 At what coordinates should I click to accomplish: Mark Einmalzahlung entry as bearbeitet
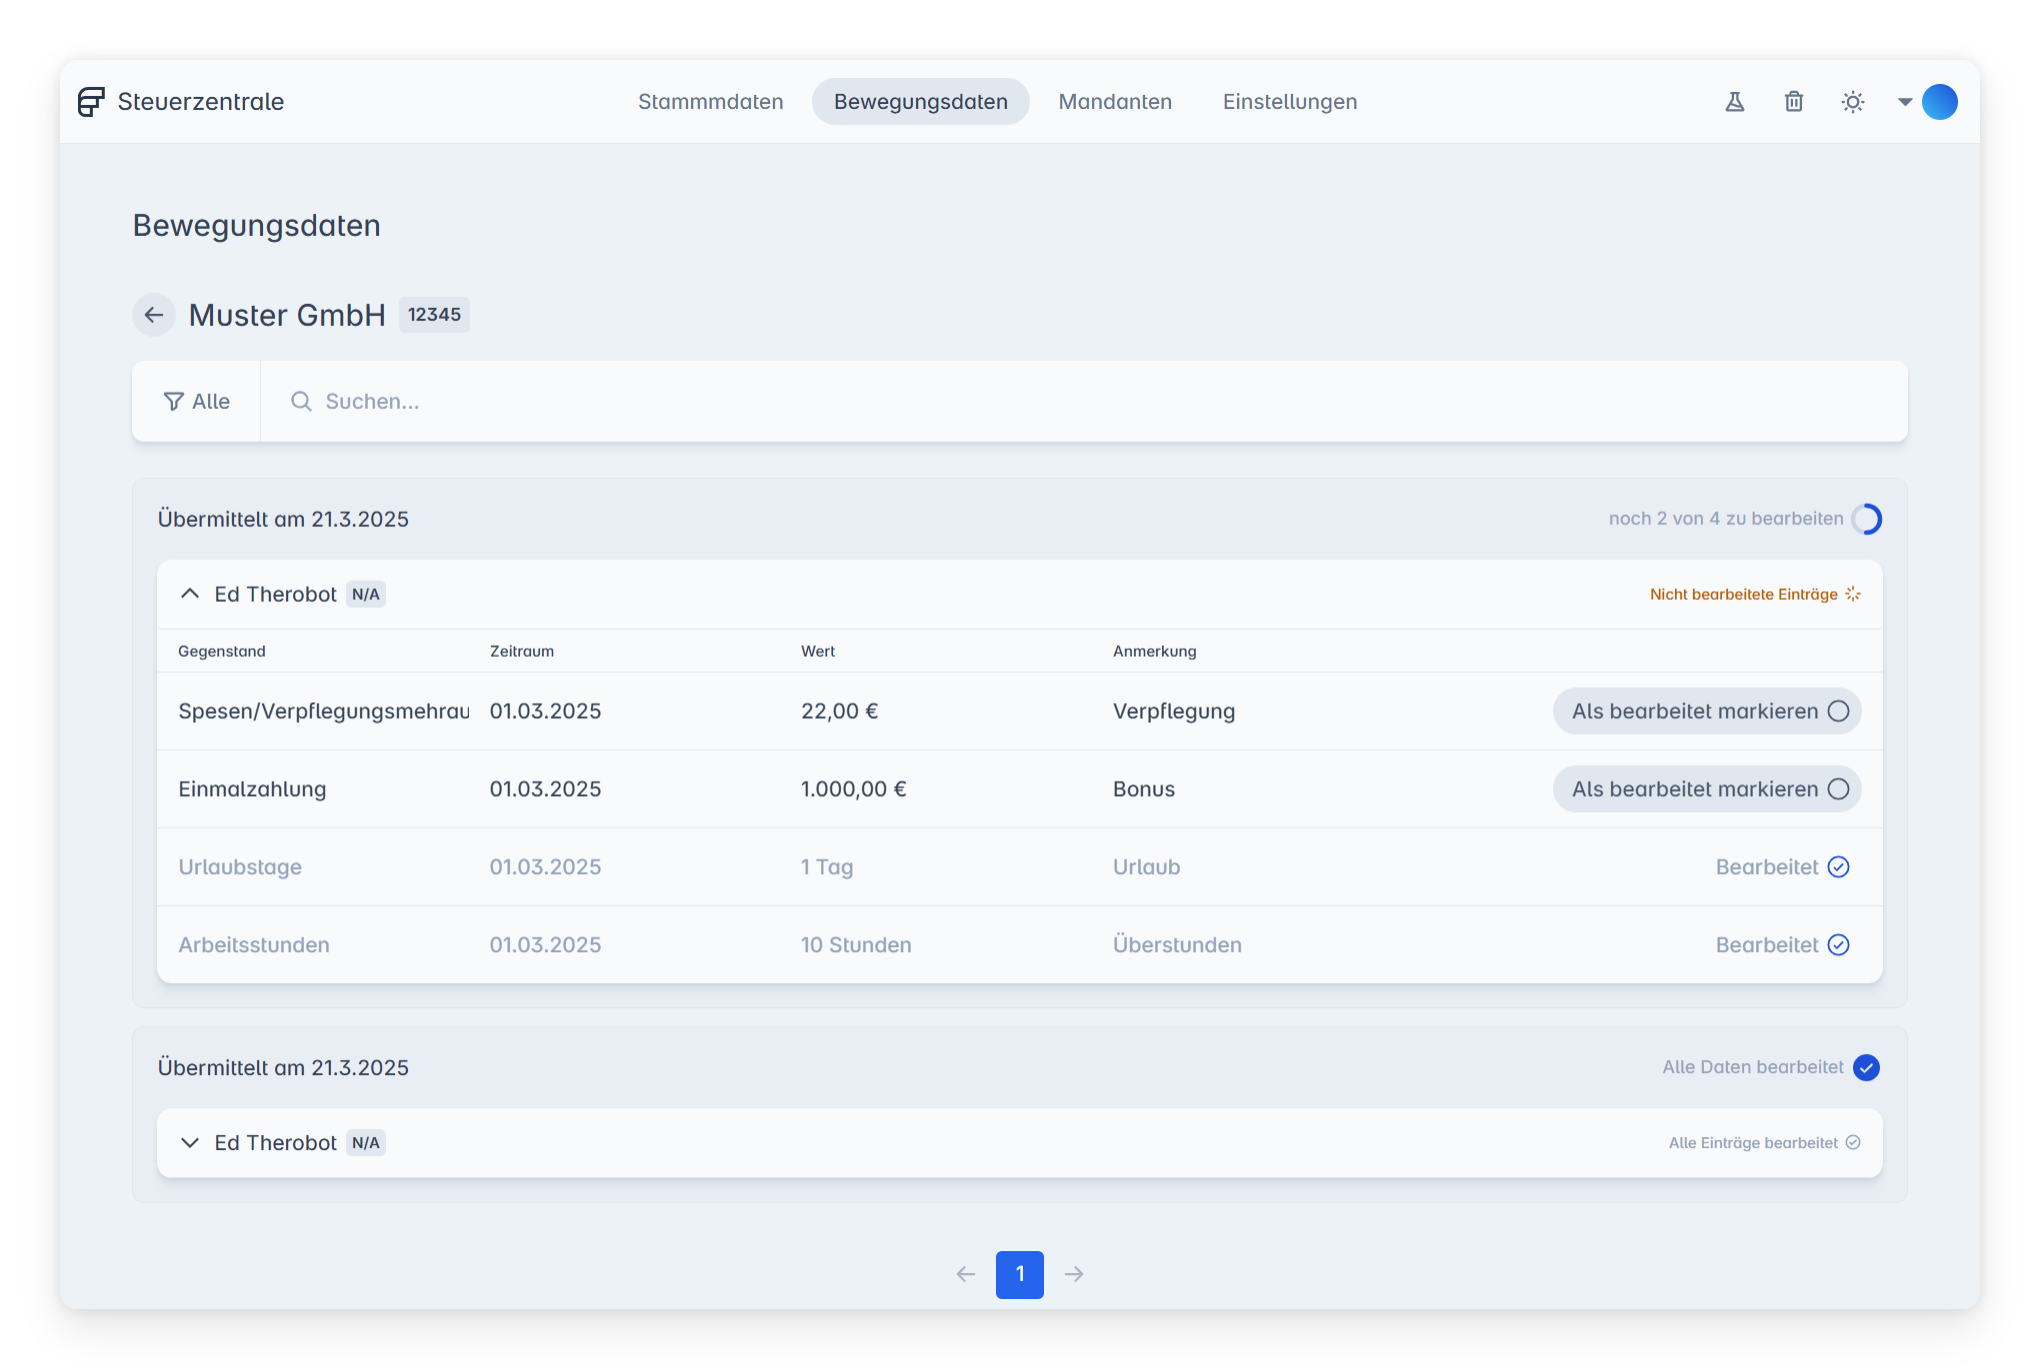[1706, 789]
